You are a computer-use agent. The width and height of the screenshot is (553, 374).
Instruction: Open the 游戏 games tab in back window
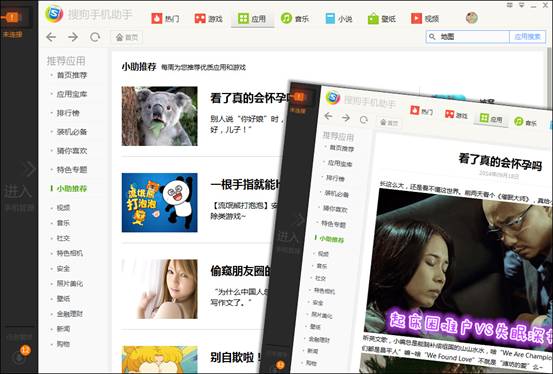209,18
